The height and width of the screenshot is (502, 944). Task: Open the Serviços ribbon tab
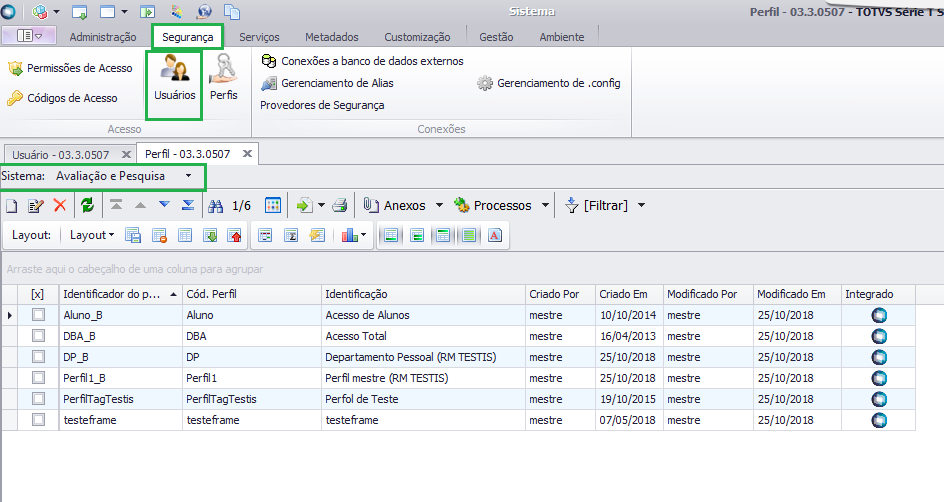[259, 37]
